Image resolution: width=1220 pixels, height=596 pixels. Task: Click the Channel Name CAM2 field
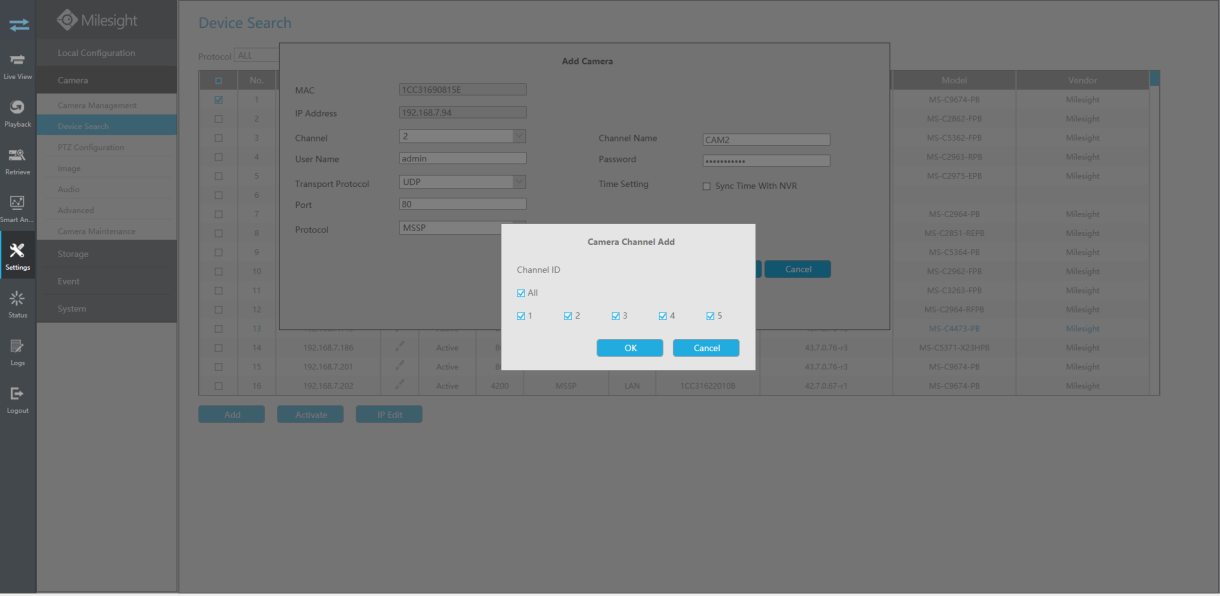[767, 140]
